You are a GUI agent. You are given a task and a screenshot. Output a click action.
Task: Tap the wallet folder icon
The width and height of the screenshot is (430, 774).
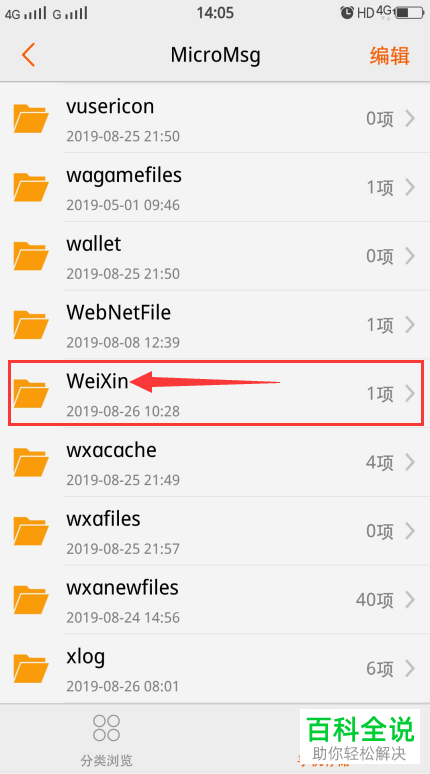pos(31,256)
